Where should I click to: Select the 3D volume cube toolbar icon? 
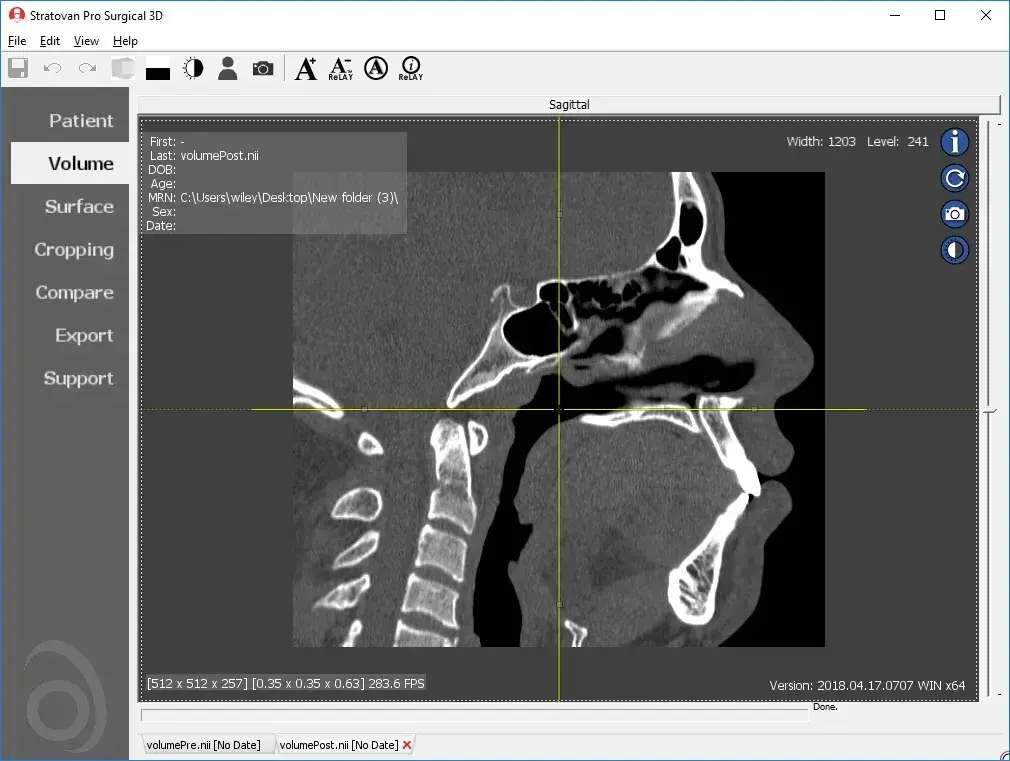[122, 68]
